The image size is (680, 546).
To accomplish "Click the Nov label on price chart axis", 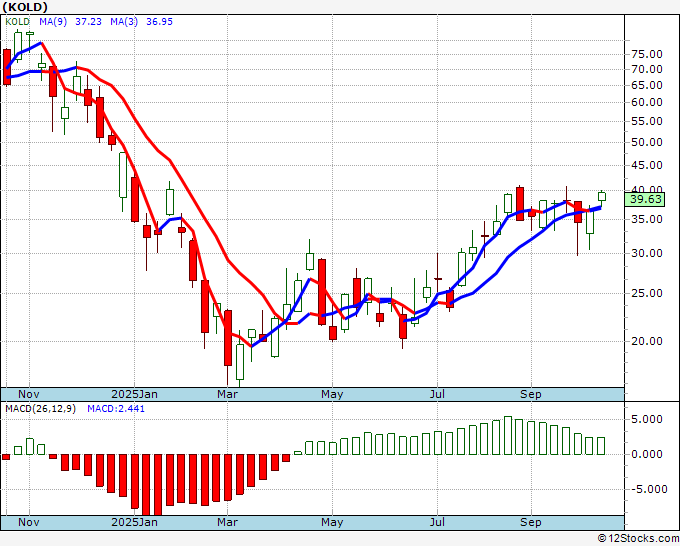I will (29, 394).
